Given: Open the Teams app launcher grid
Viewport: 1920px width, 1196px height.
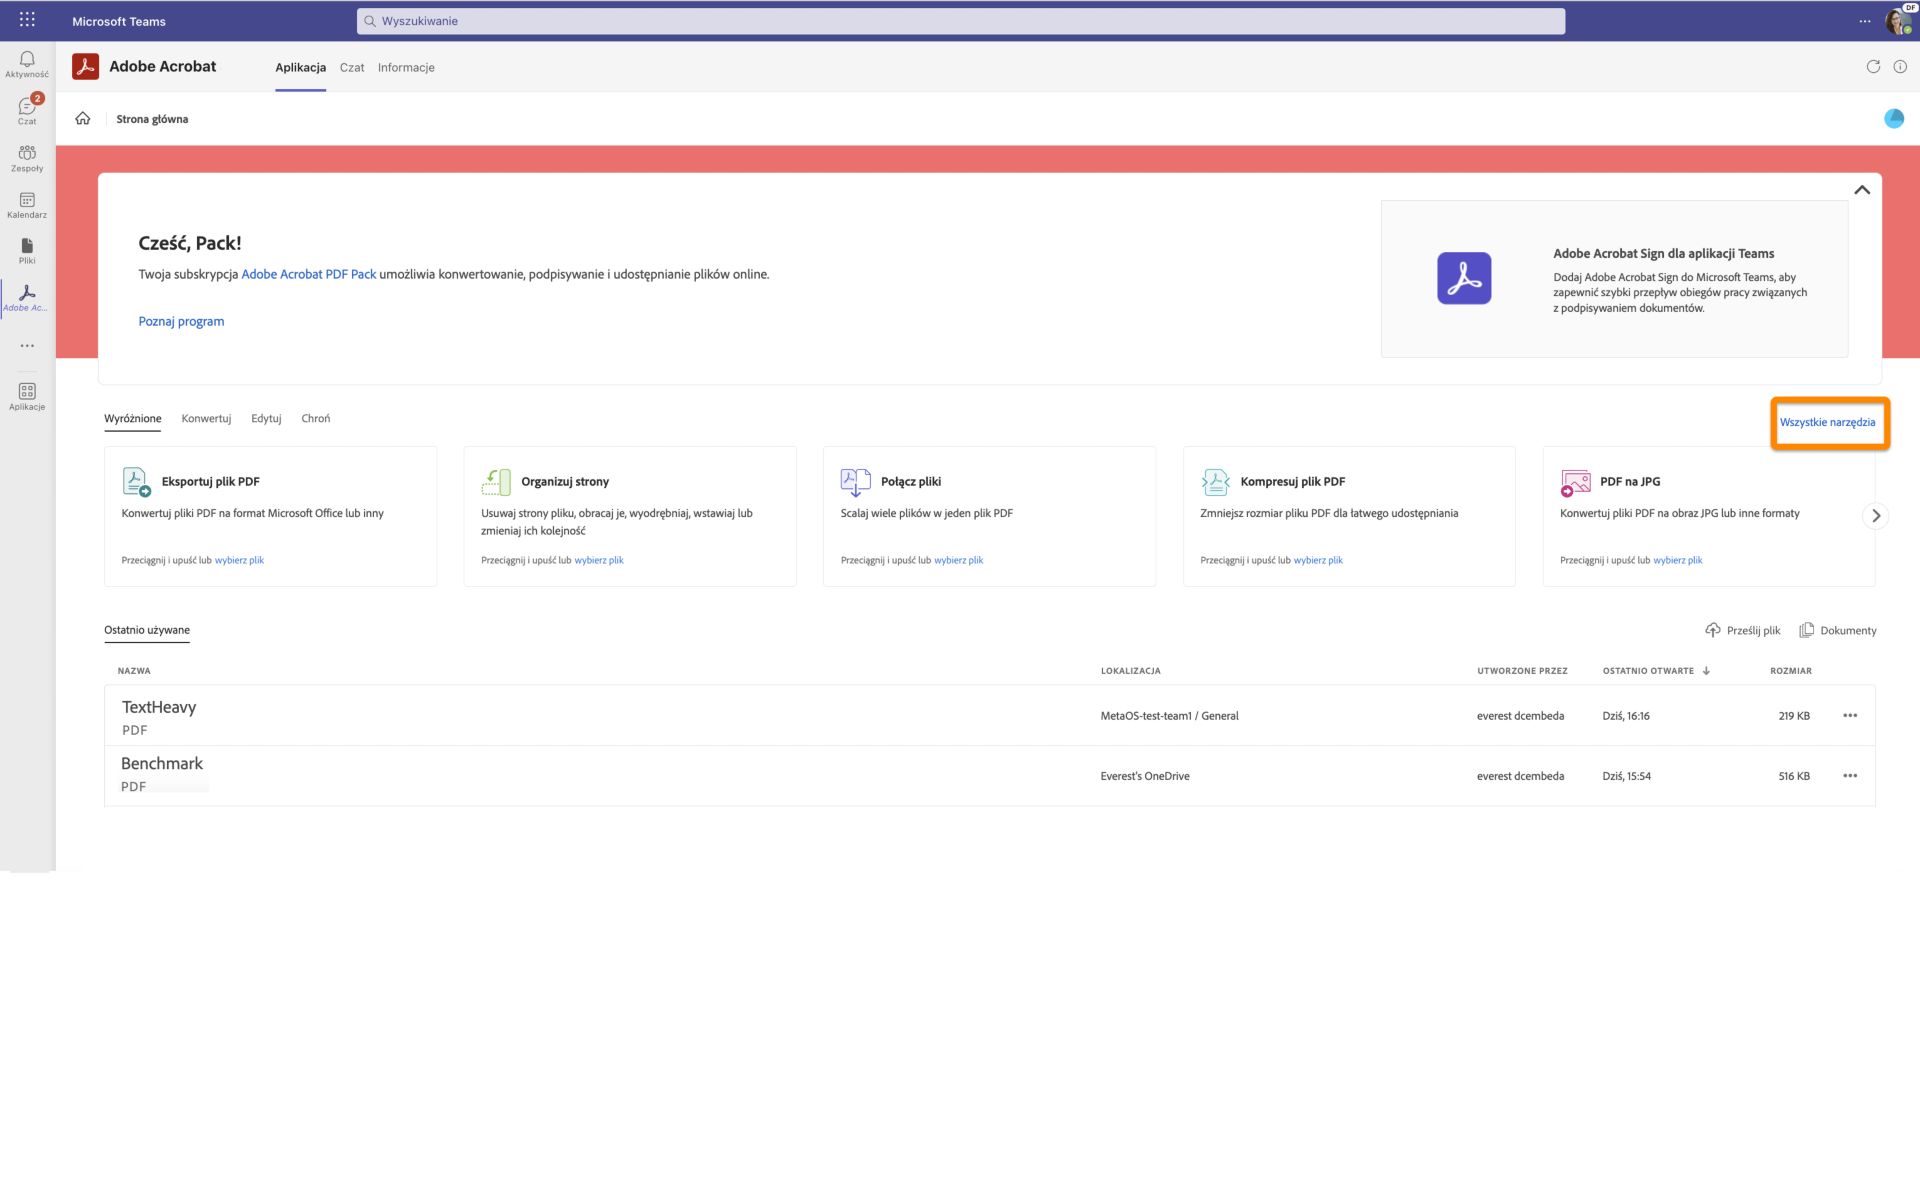Looking at the screenshot, I should pos(27,20).
